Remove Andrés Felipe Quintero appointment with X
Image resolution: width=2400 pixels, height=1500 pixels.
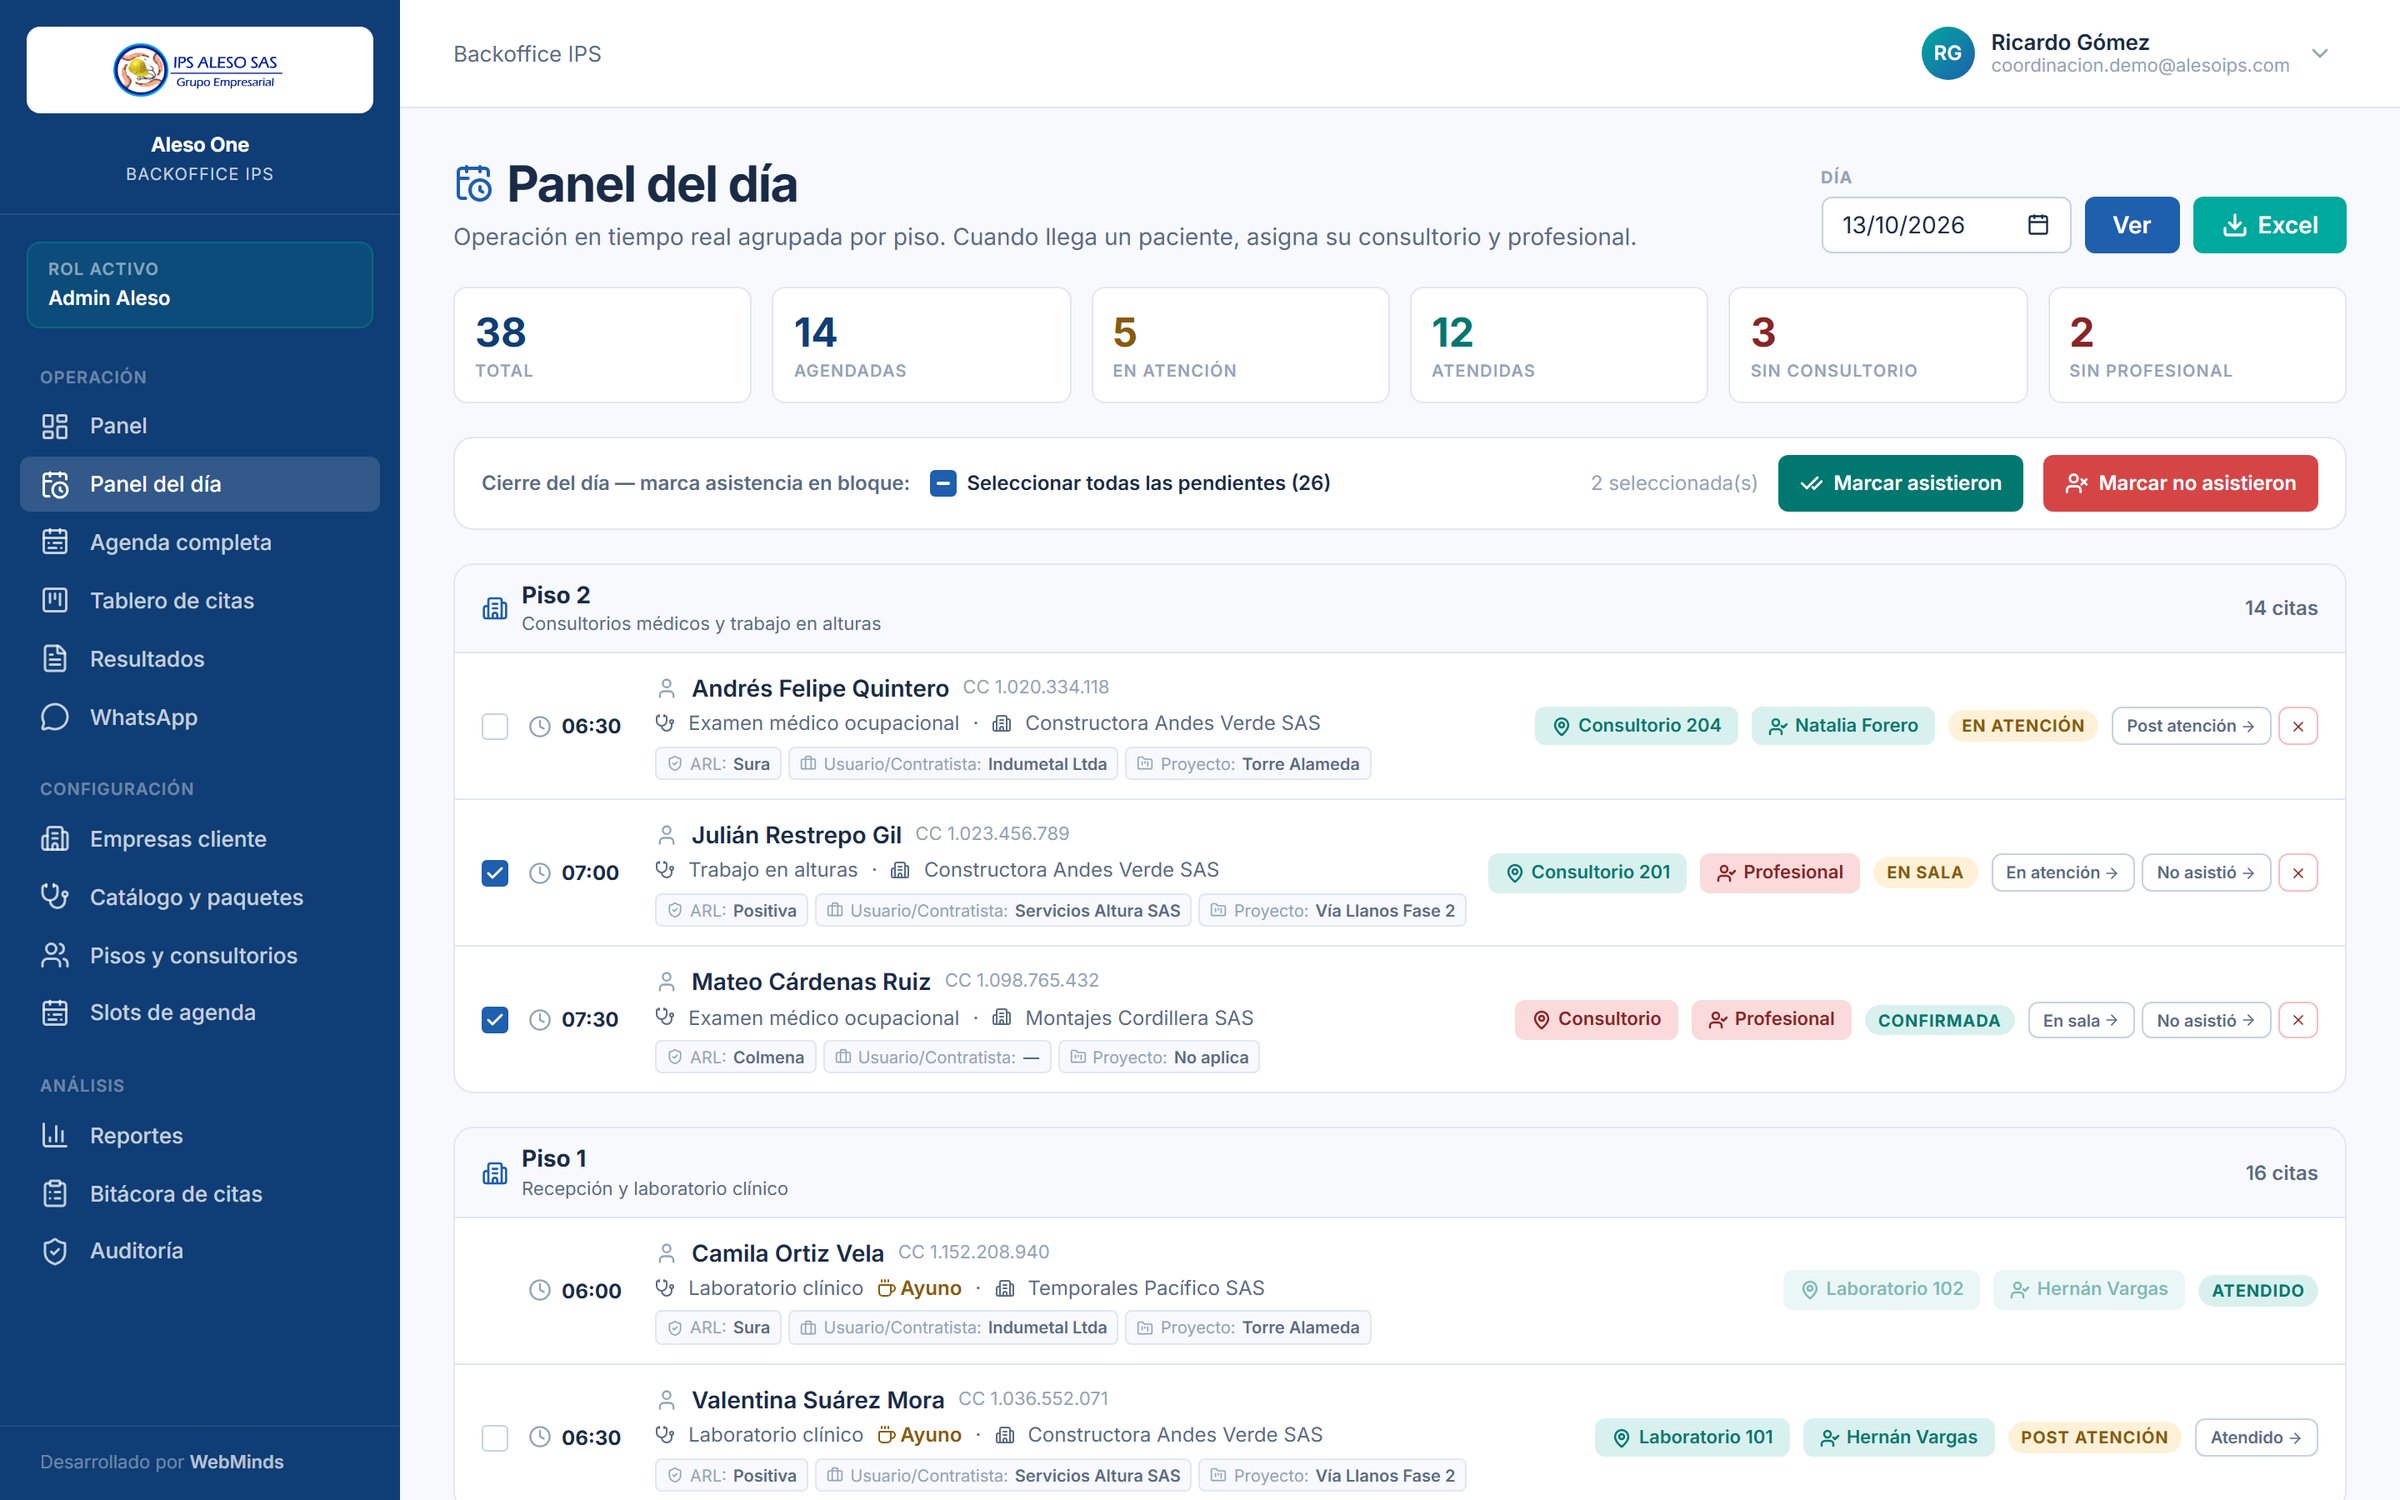(x=2298, y=726)
